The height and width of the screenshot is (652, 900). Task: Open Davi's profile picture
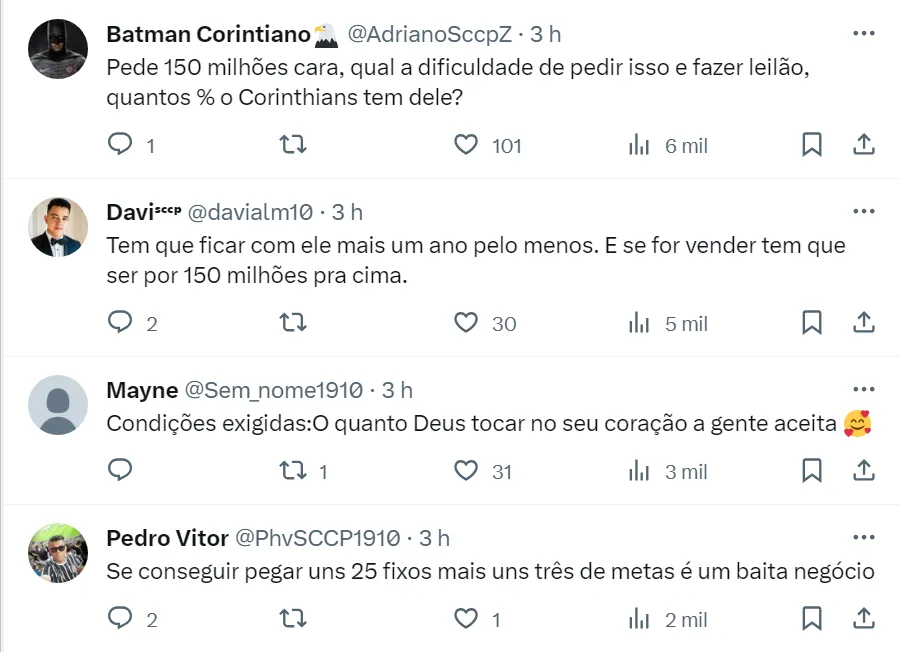(58, 226)
